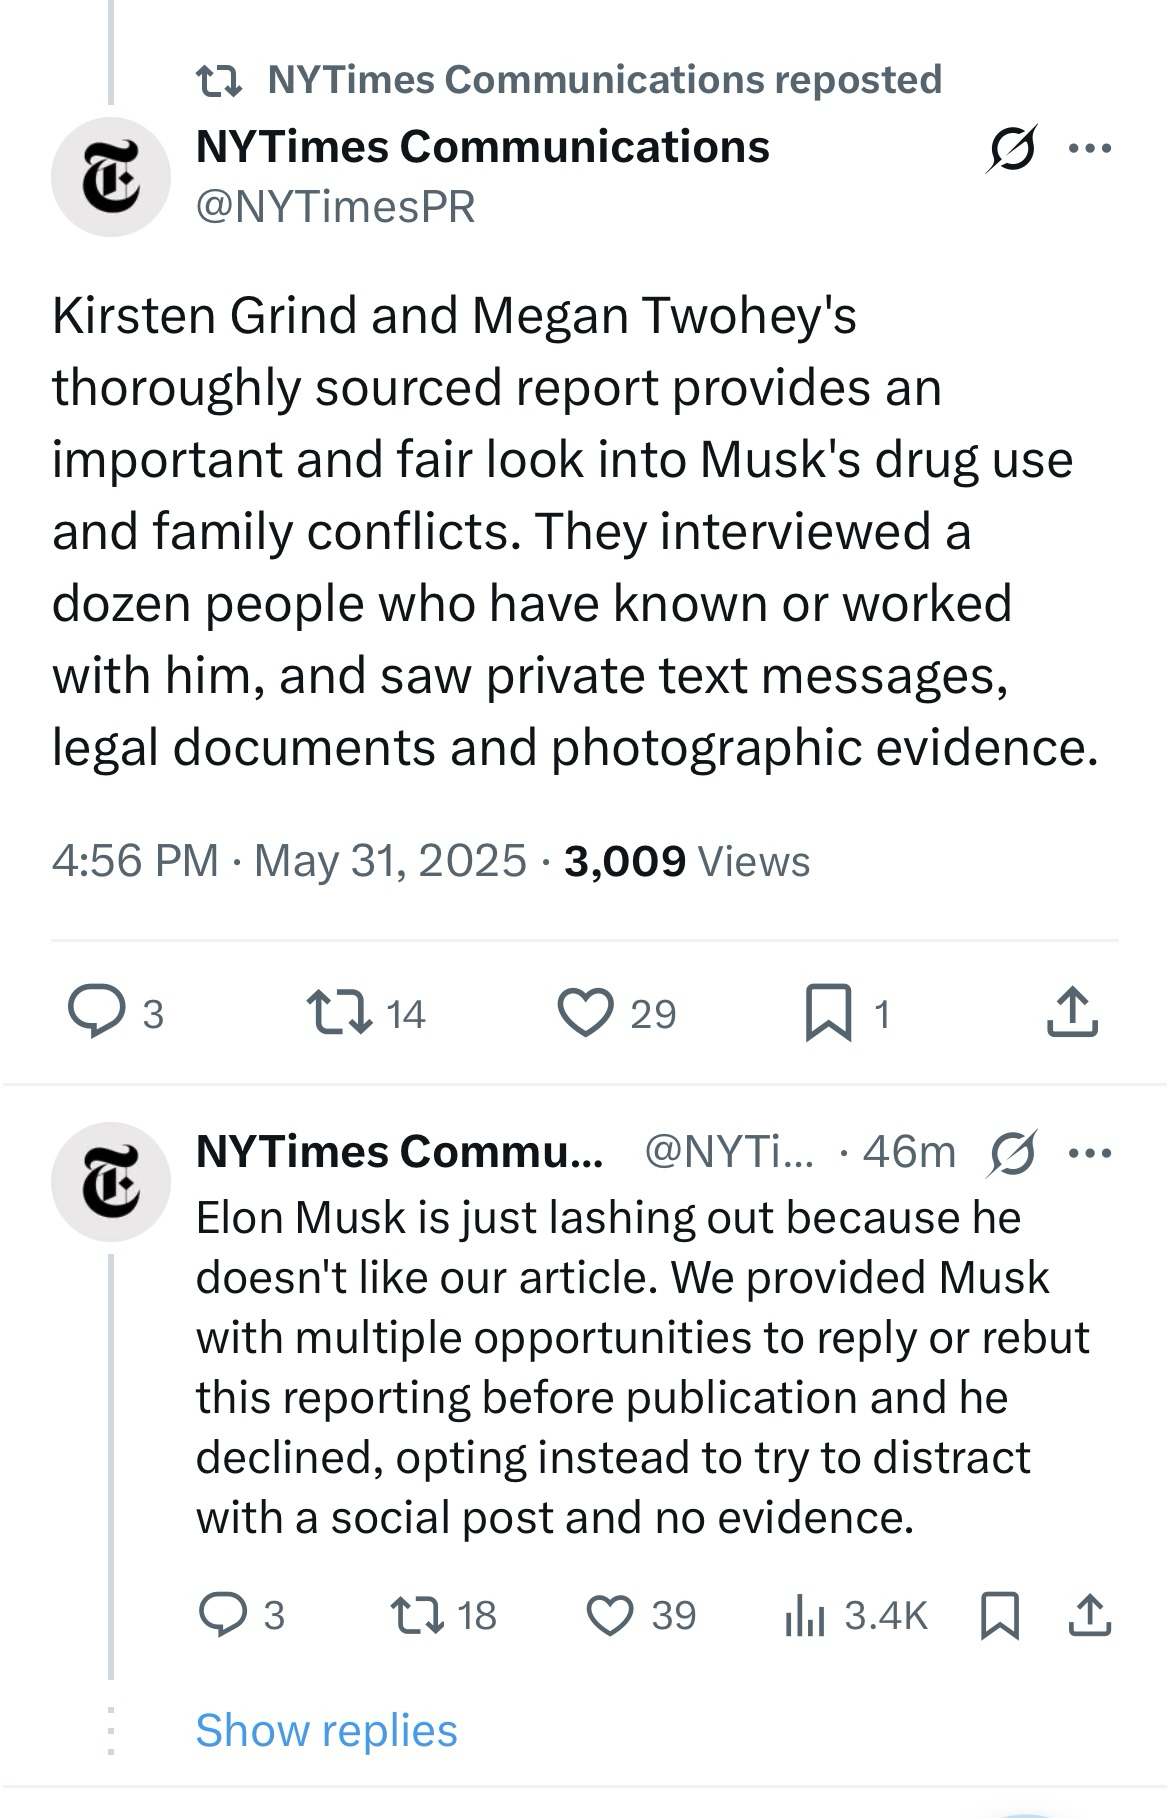The height and width of the screenshot is (1818, 1170).
Task: Open more options menu on main post
Action: click(x=1089, y=149)
